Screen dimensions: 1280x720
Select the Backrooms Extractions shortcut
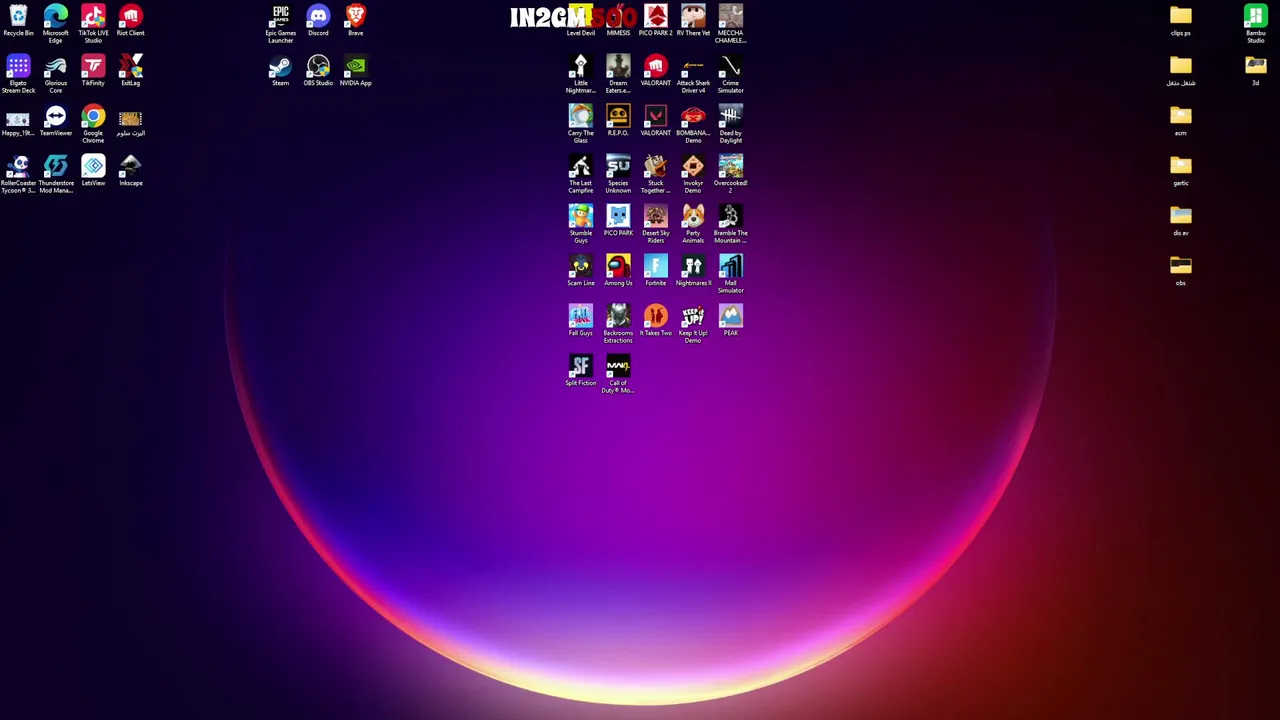(618, 316)
